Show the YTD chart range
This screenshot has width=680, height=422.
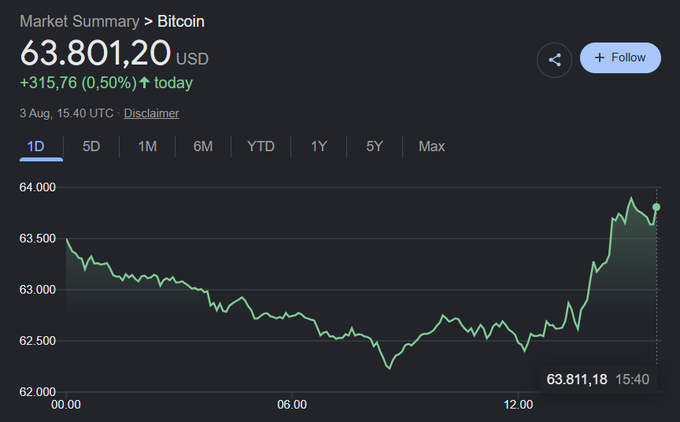point(261,147)
